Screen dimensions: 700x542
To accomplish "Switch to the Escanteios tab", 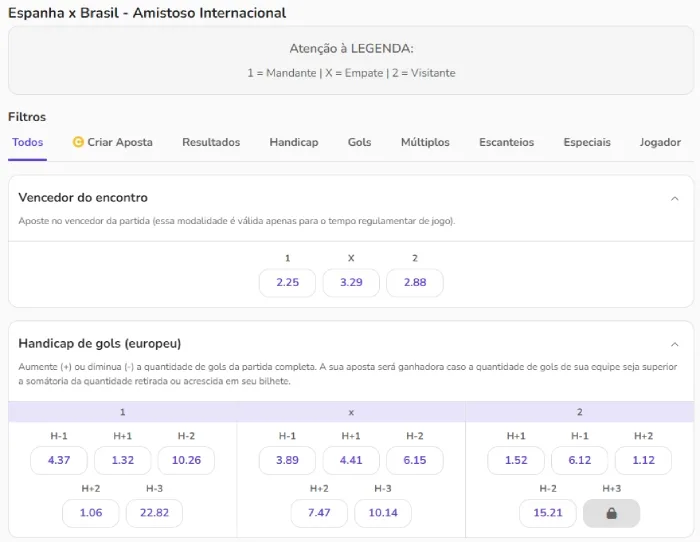I will [506, 142].
